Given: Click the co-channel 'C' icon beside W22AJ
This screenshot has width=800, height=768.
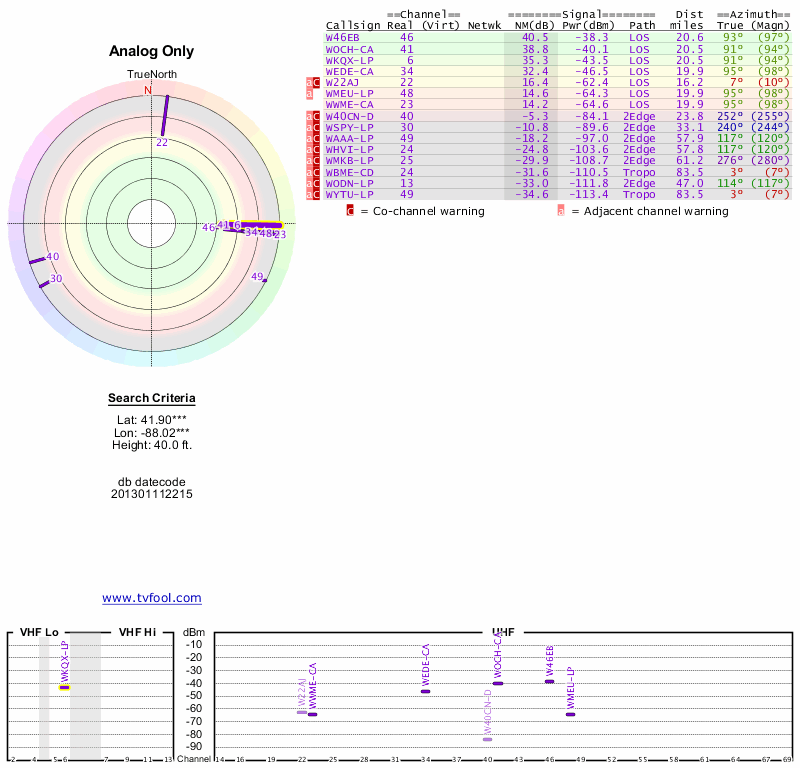Looking at the screenshot, I should (x=316, y=82).
